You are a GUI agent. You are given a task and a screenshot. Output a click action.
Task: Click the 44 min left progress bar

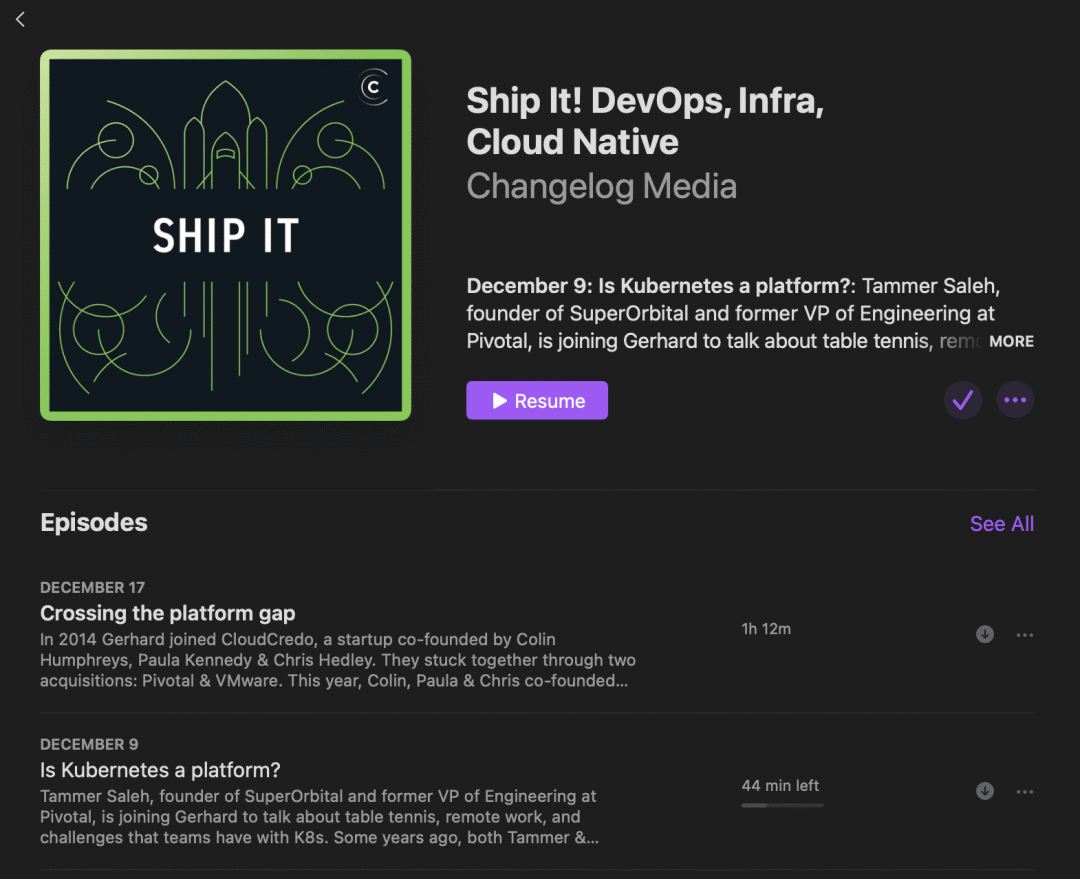click(782, 805)
